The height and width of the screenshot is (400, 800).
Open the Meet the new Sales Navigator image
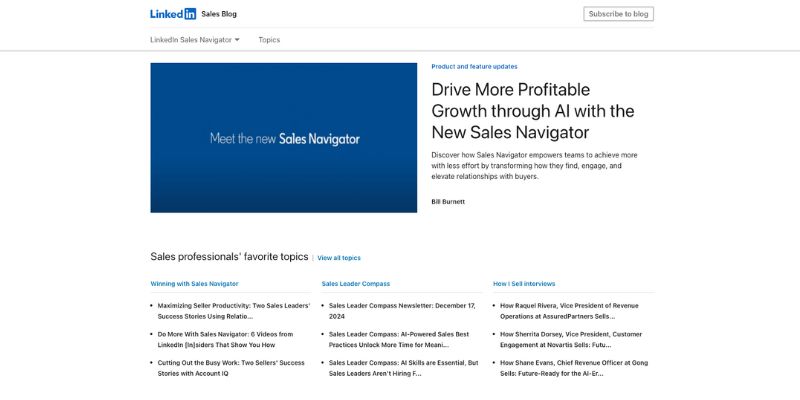point(284,138)
